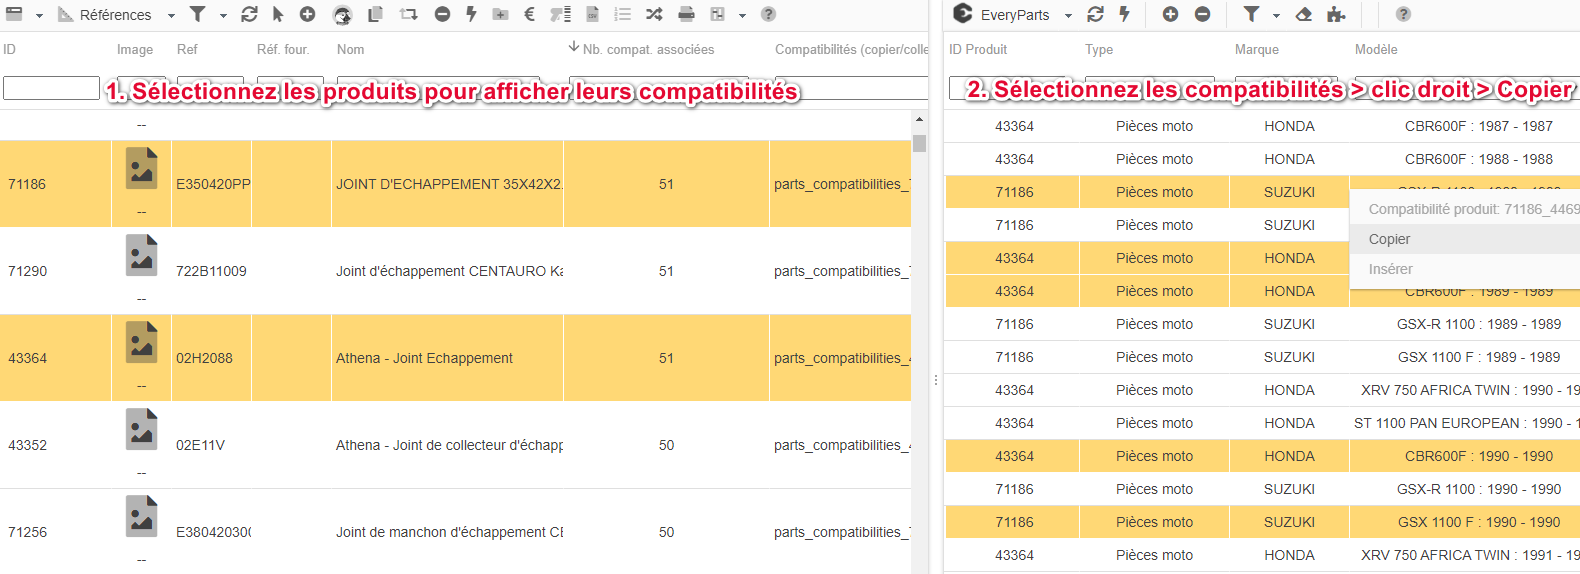
Task: Click the shuffle arrows icon
Action: point(654,14)
